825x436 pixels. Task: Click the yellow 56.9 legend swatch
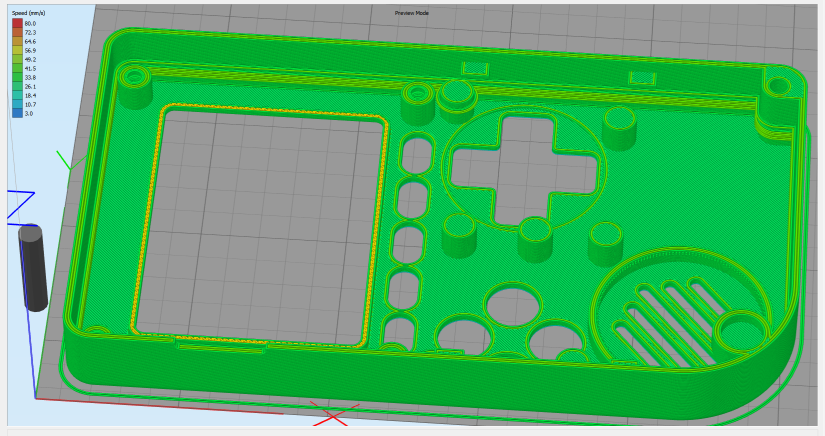pyautogui.click(x=17, y=50)
